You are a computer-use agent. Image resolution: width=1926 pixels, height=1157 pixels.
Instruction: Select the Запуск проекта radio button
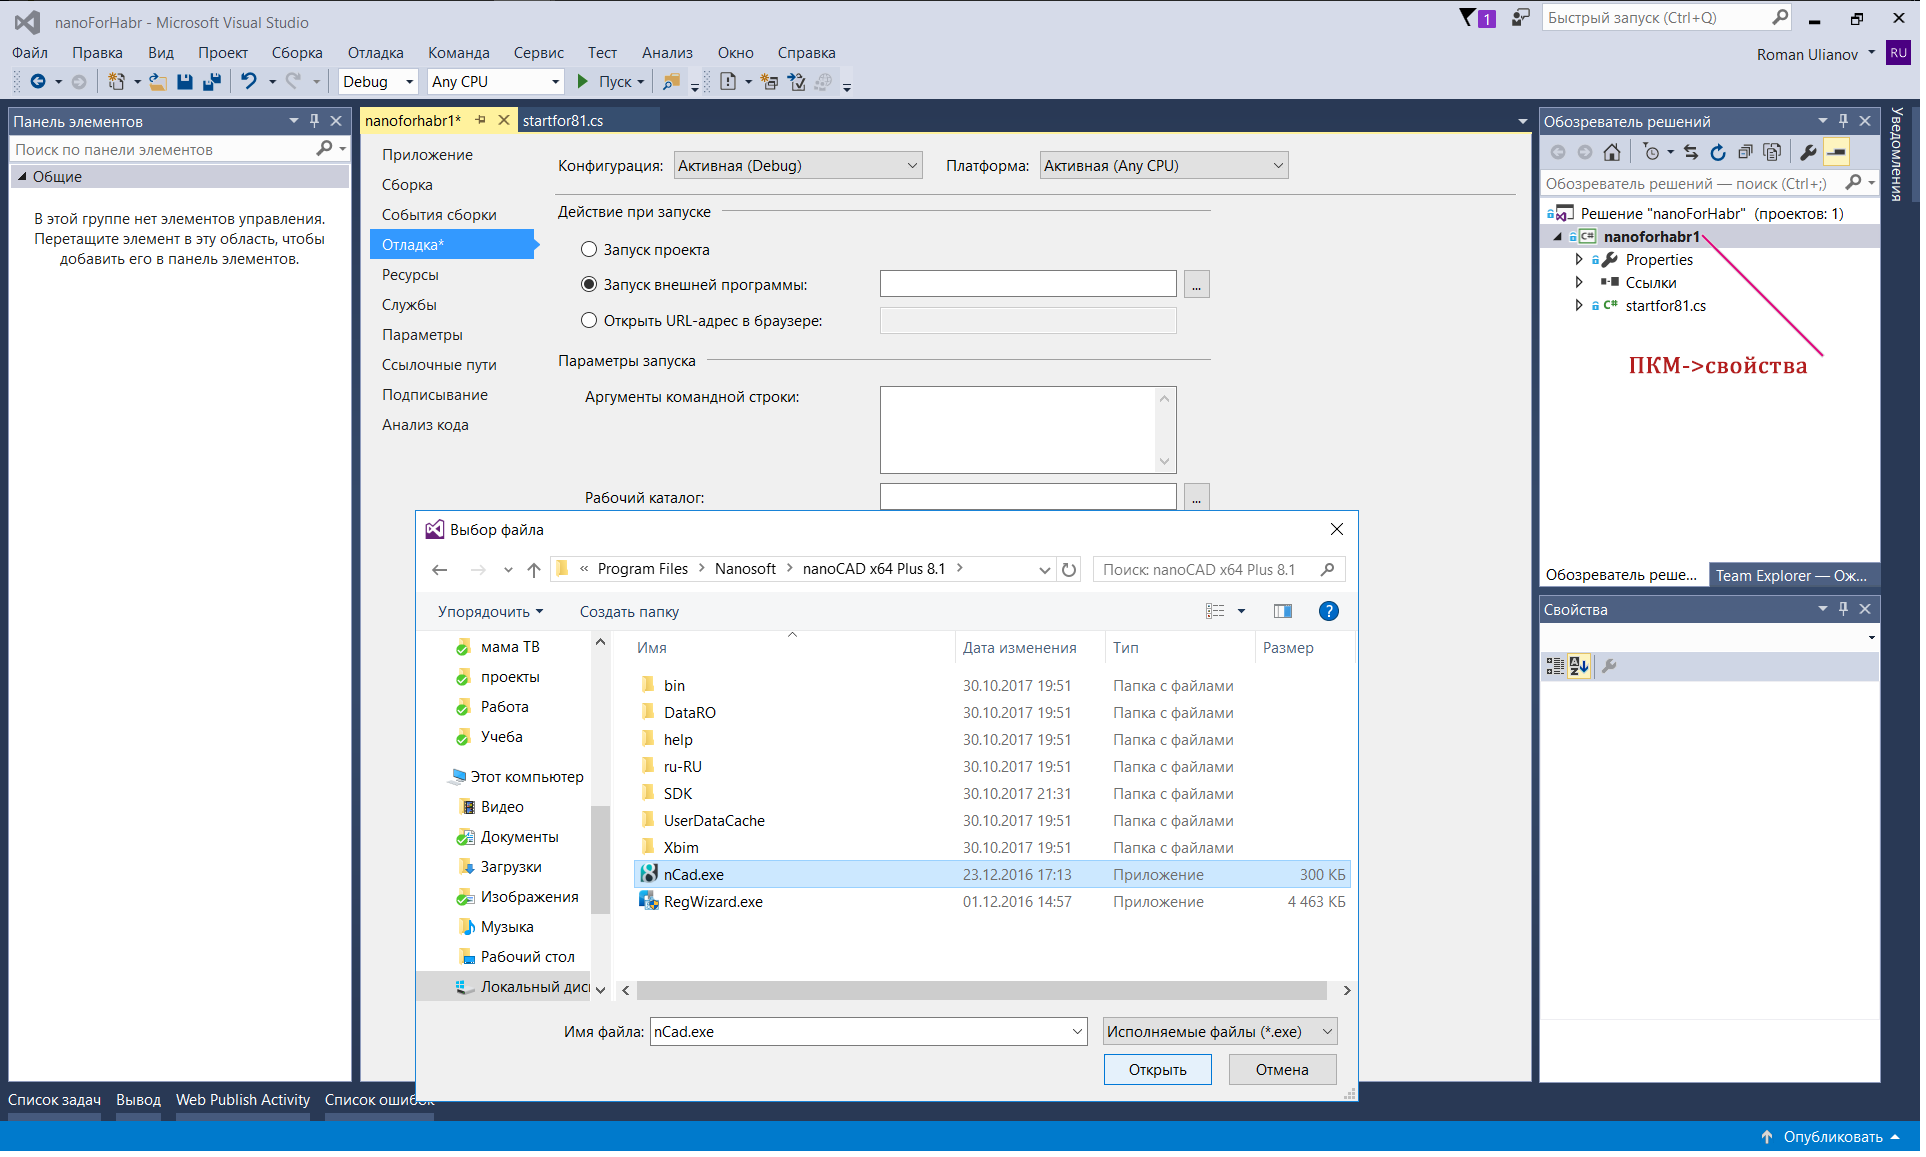(589, 250)
